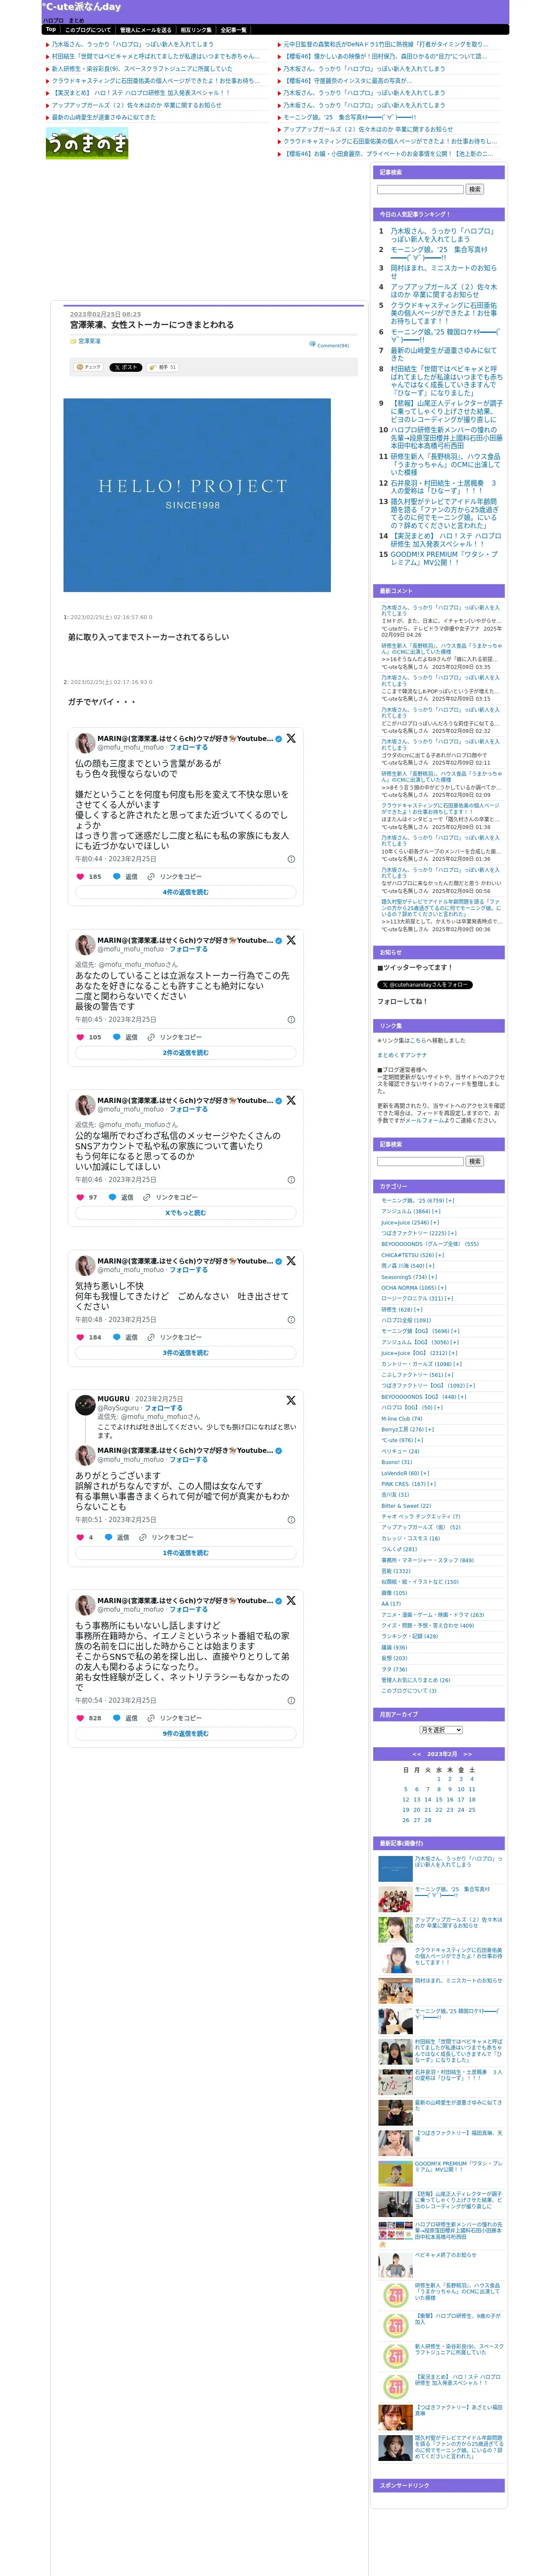Click the lower 記事検索 input above カテゴリー
The width and height of the screenshot is (551, 2576).
420,1161
